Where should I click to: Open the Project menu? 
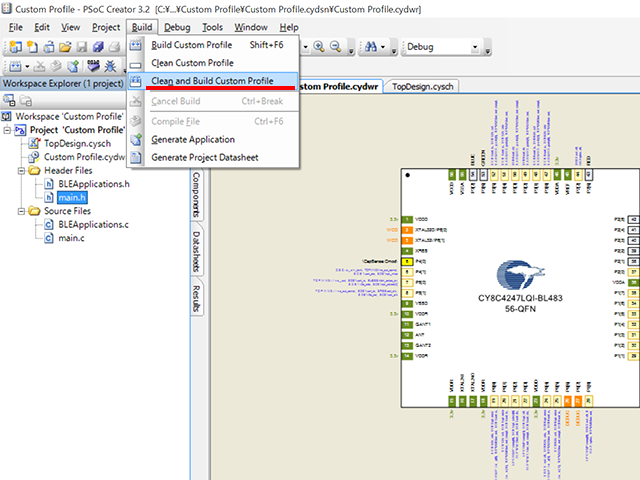coord(106,27)
